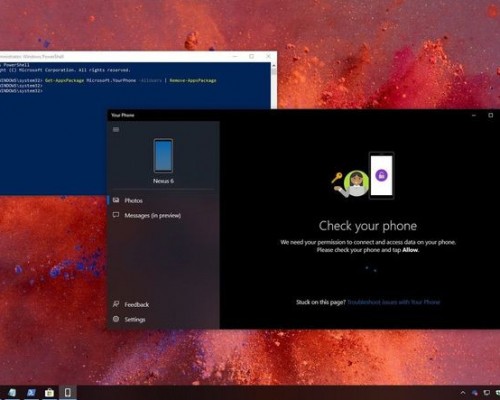
Task: Follow Troubleshoot issues with Your Phone link
Action: click(394, 302)
